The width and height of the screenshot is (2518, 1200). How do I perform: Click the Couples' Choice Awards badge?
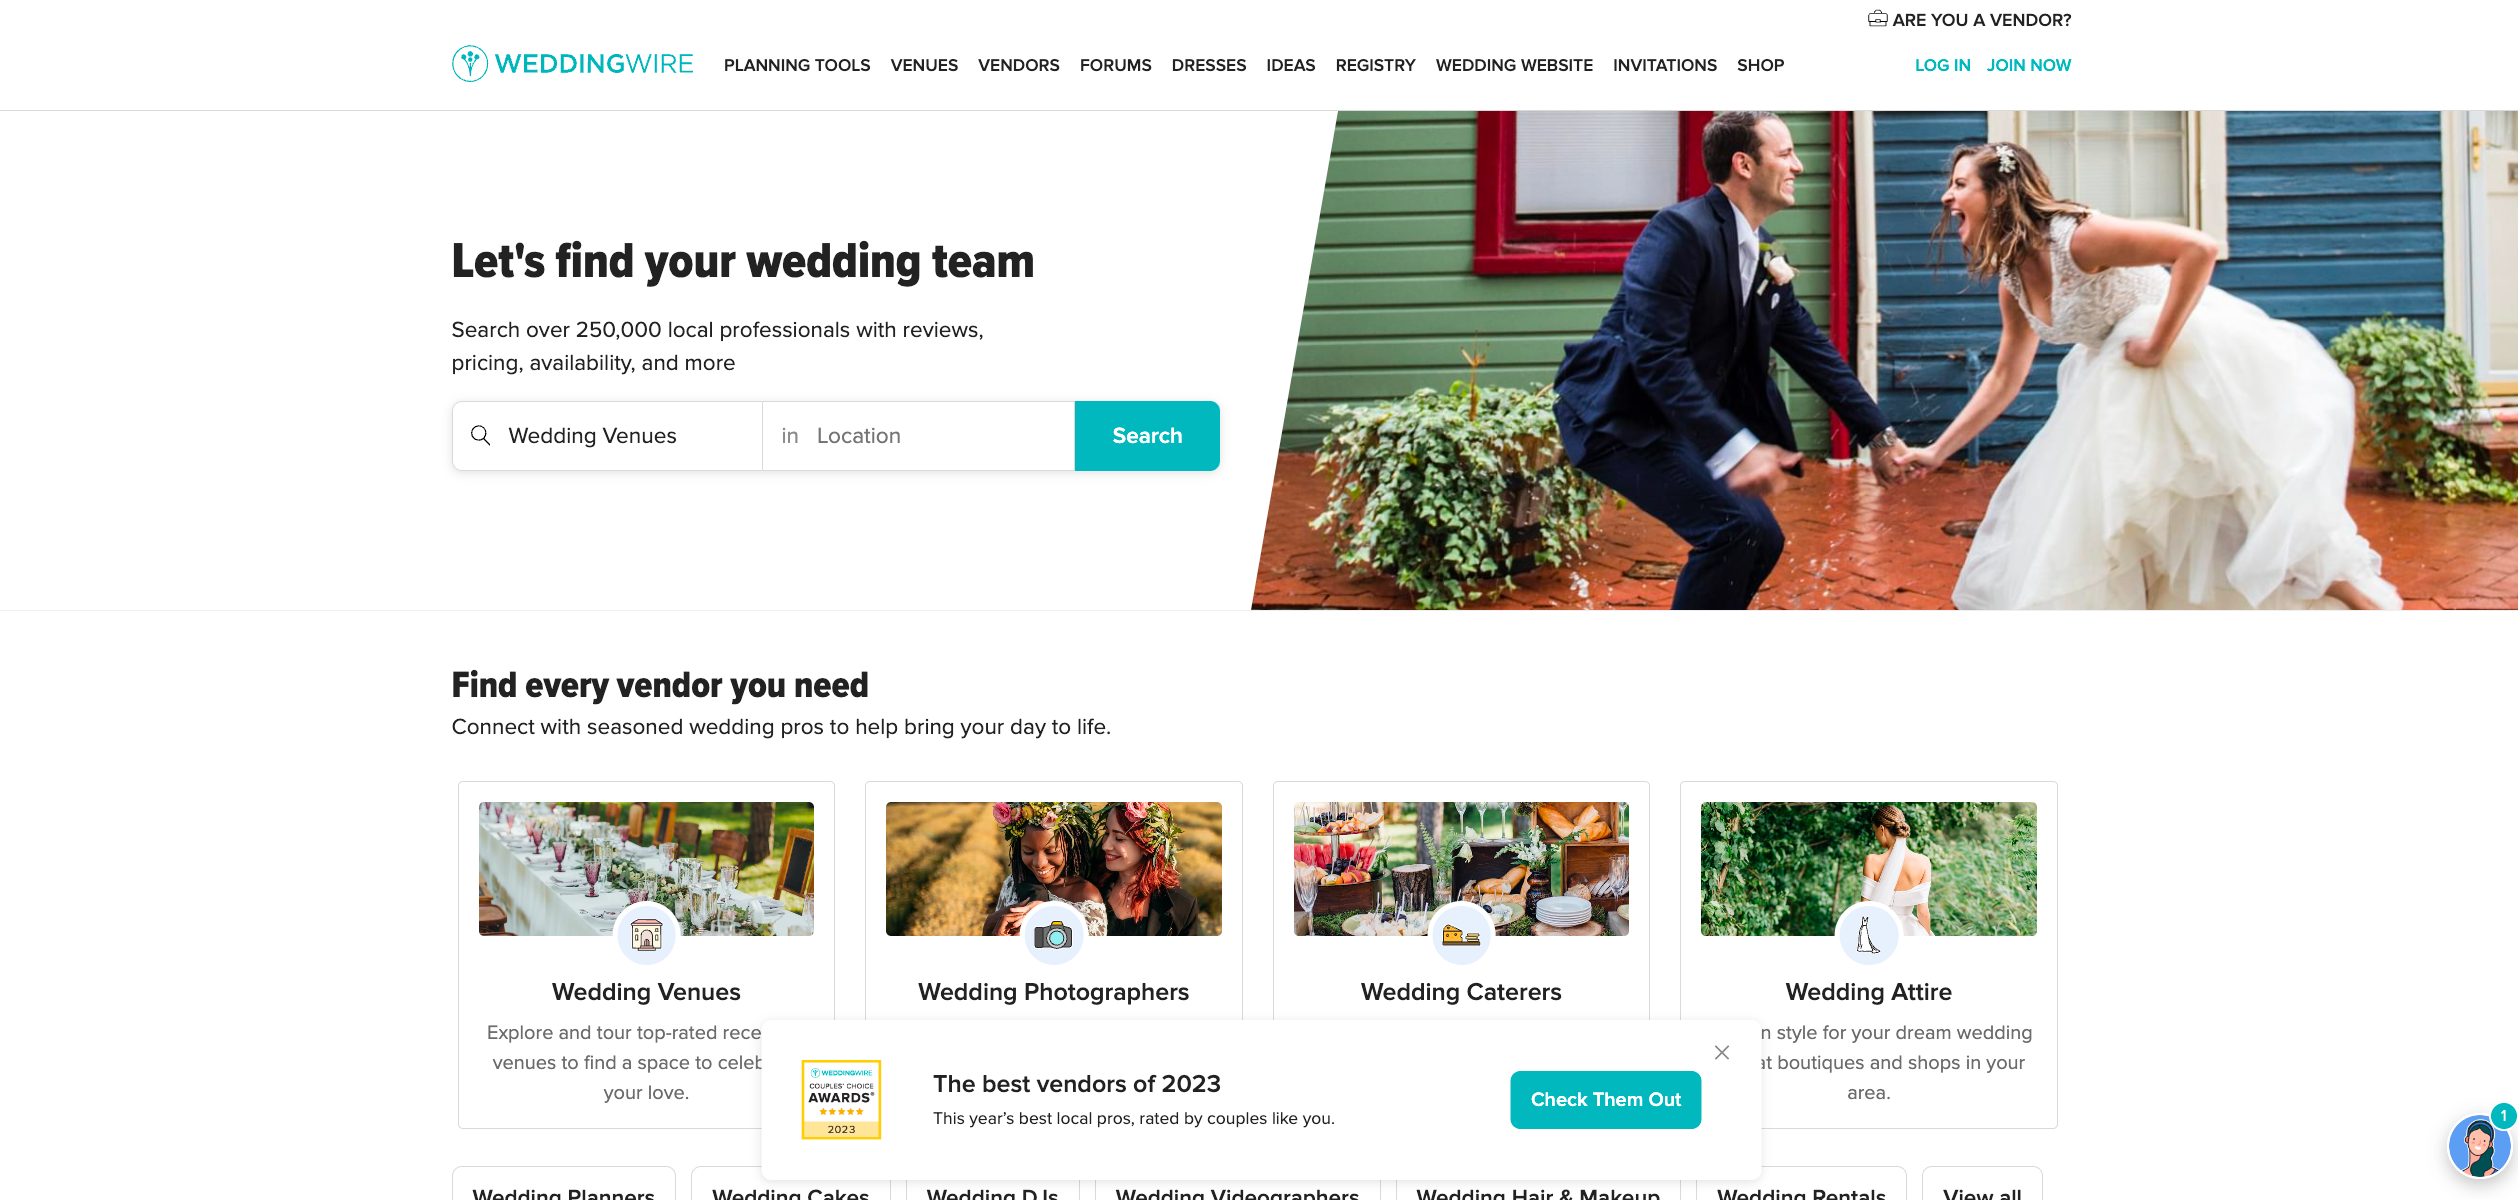pyautogui.click(x=841, y=1100)
